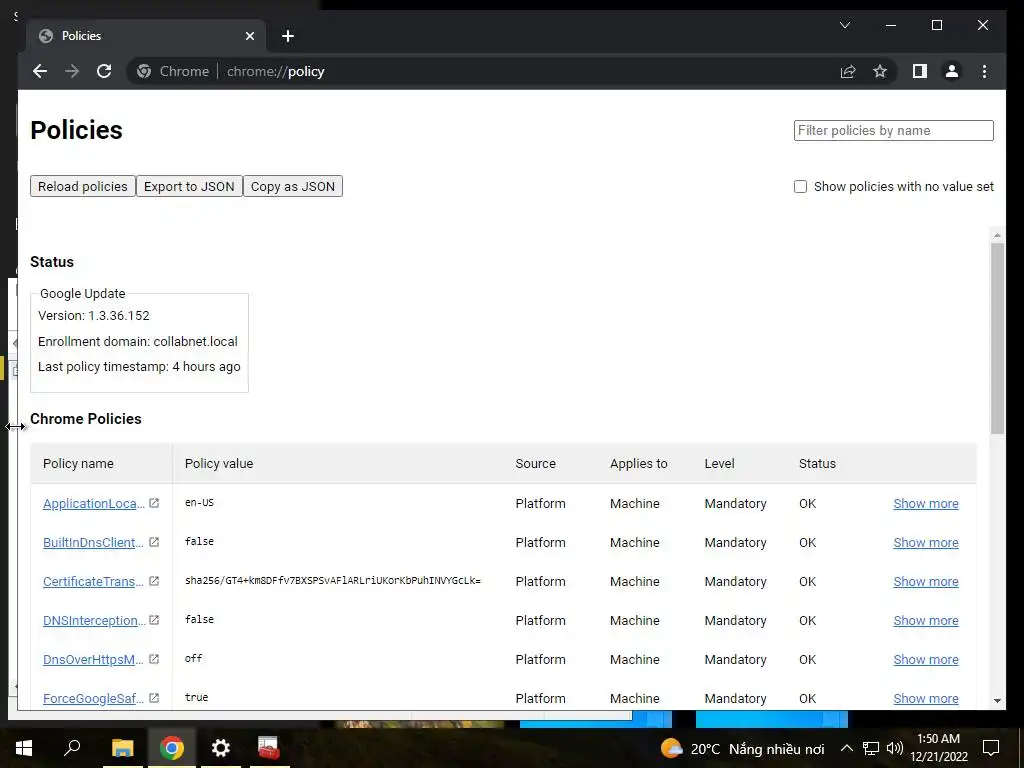Click the Level column header

(x=719, y=464)
